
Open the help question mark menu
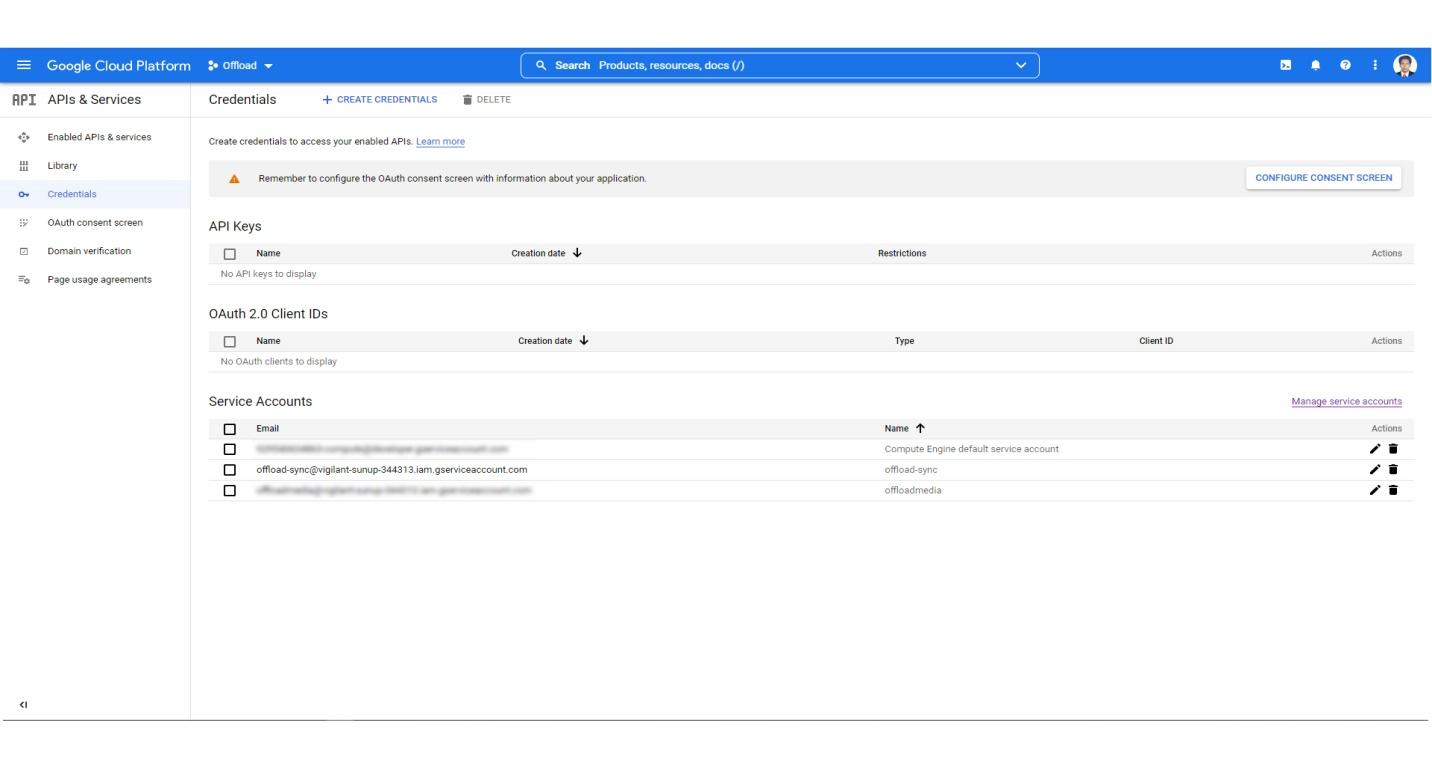coord(1345,66)
